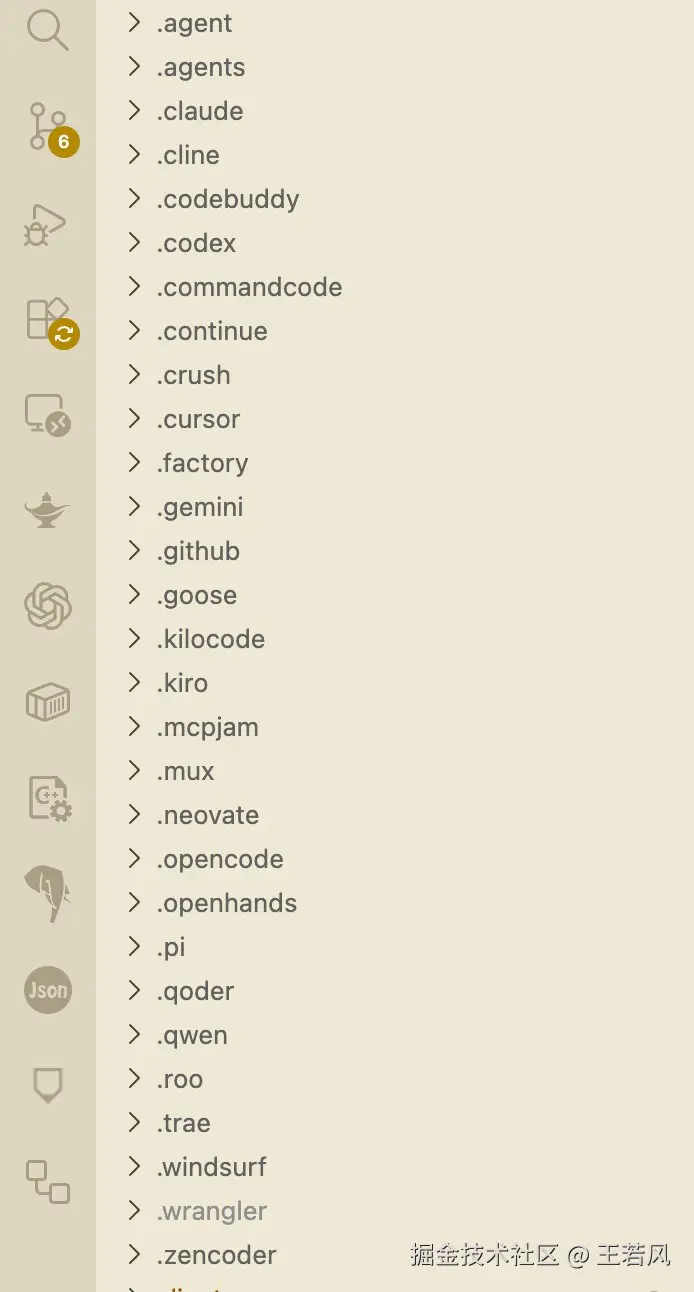Open the Run and Debug view
The image size is (694, 1292).
(47, 224)
